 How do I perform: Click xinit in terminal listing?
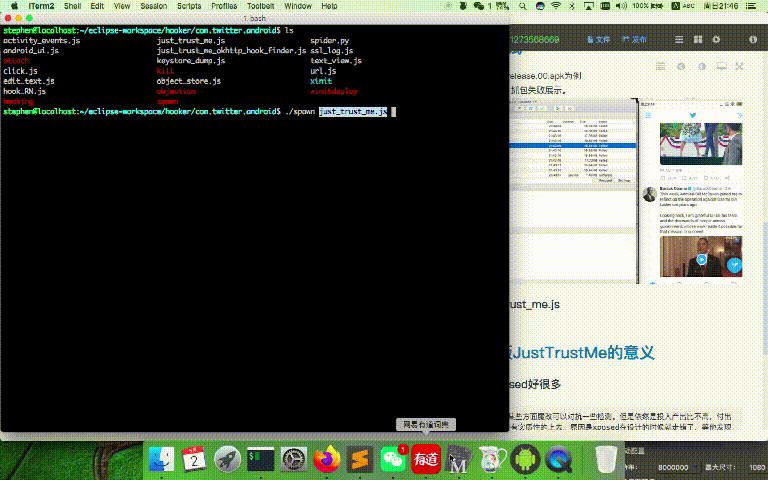(321, 81)
